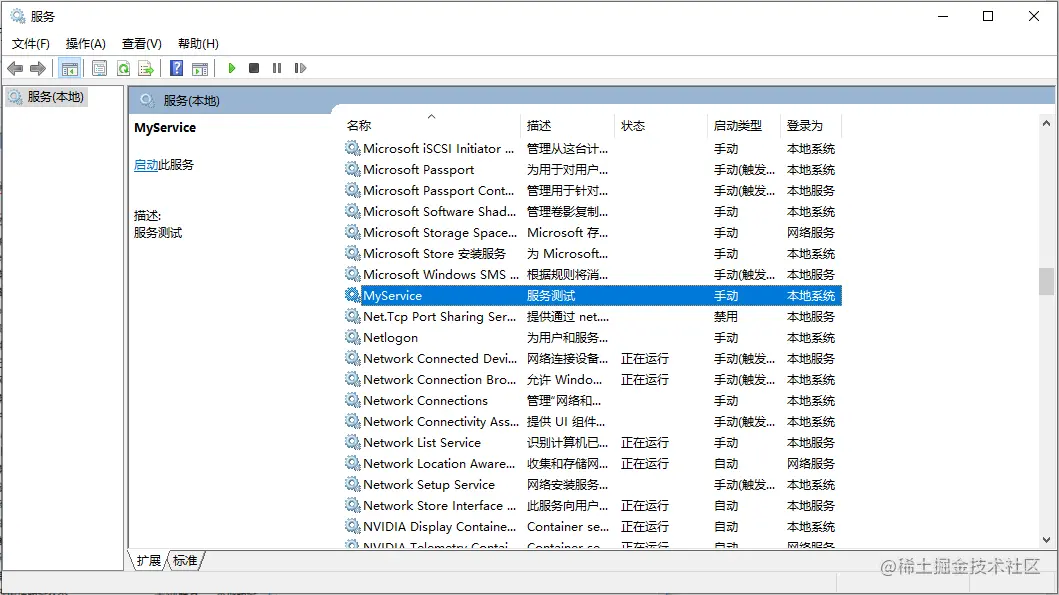
Task: Switch to the 标准 tab
Action: (185, 561)
